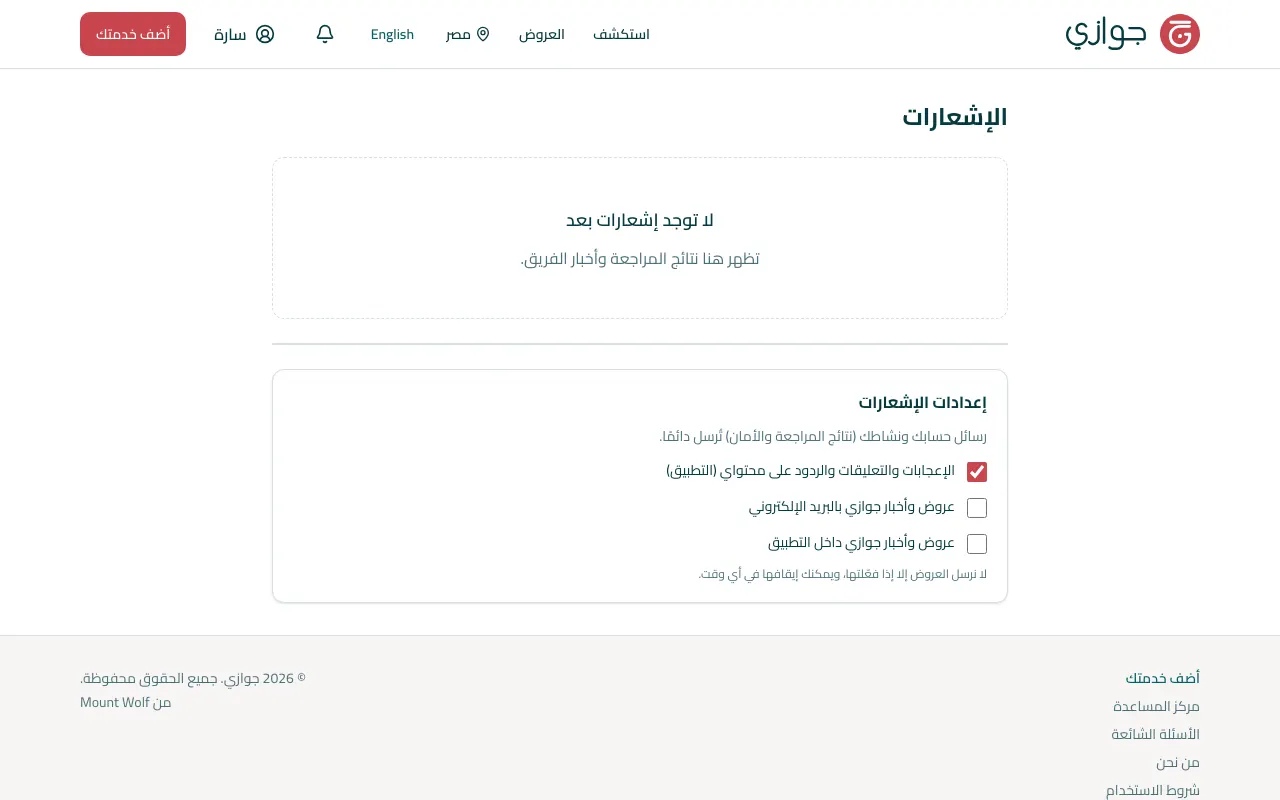Click the الإشعارات page heading
Viewport: 1280px width, 800px height.
955,117
